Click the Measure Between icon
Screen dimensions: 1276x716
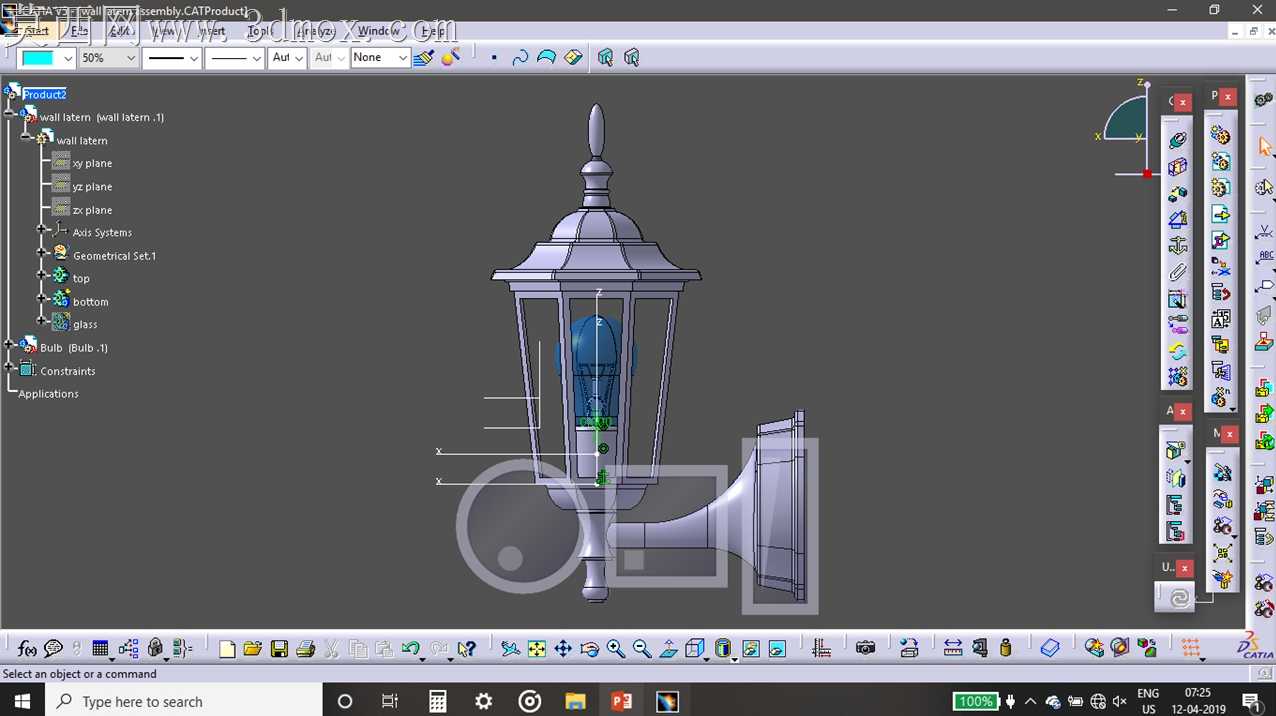[x=953, y=649]
